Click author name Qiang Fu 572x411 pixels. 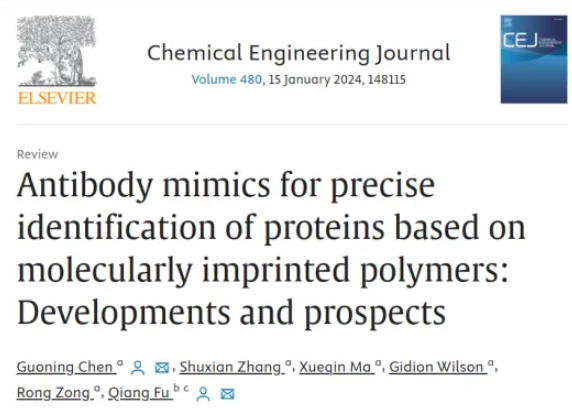tap(139, 393)
